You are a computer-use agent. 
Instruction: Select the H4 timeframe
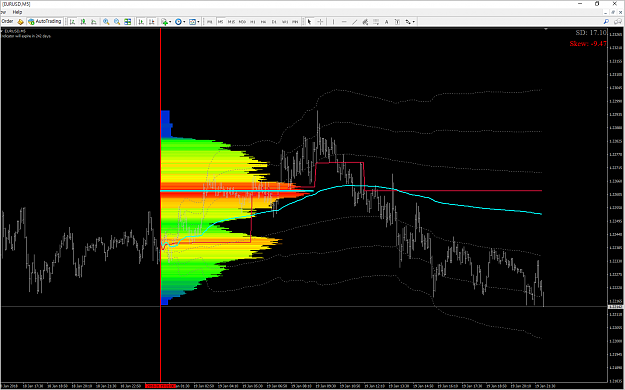(x=263, y=22)
